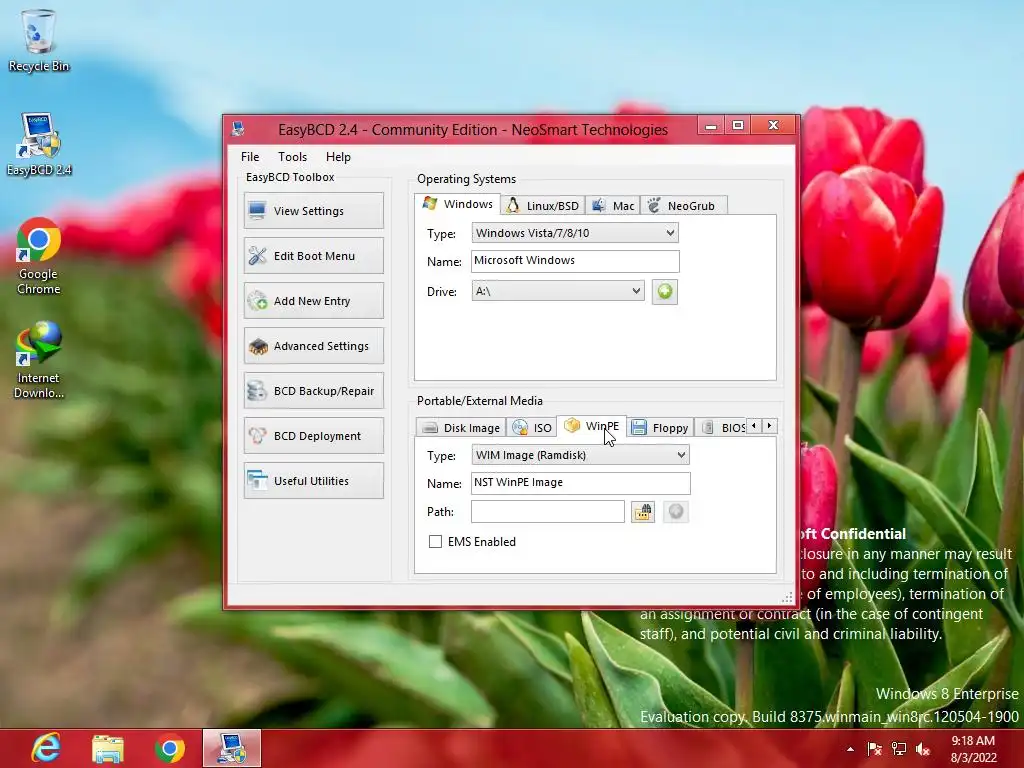
Task: Click the EasyBCD taskbar button
Action: point(232,748)
